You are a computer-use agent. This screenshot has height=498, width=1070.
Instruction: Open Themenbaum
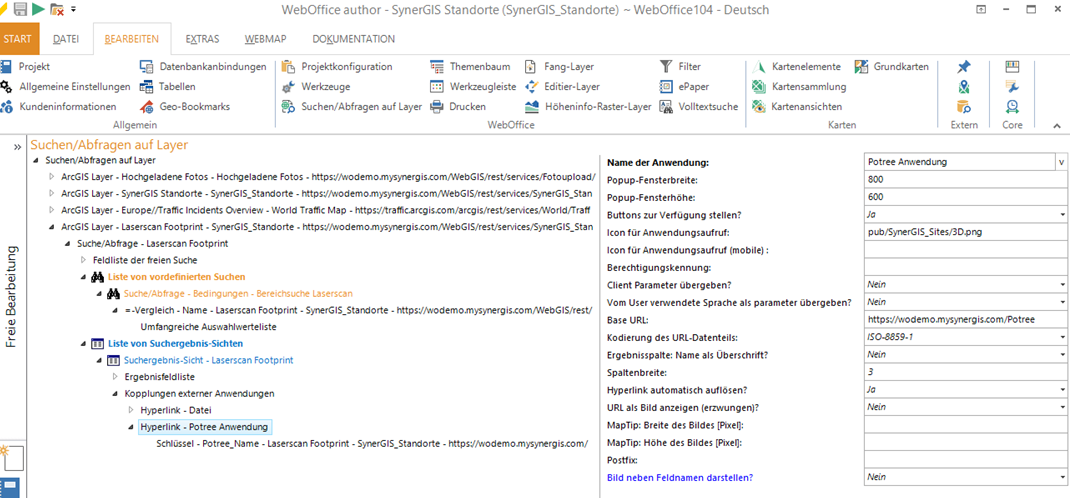[470, 67]
